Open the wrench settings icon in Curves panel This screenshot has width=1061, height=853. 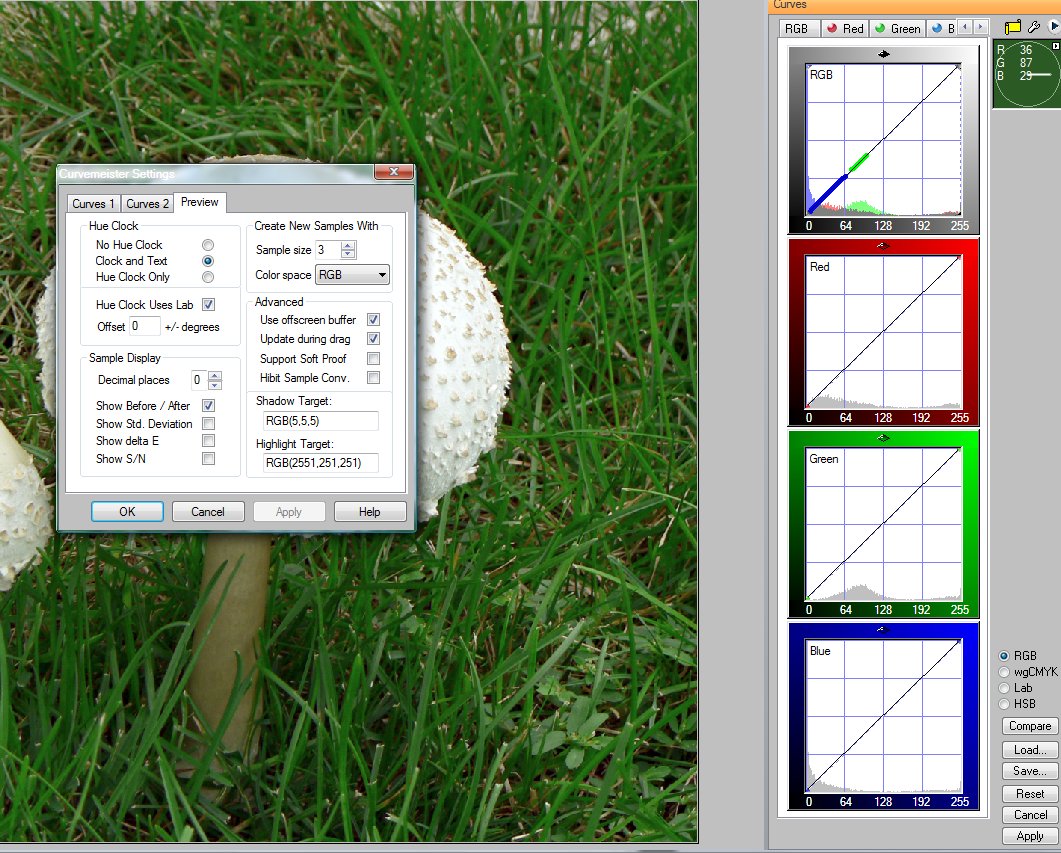coord(1033,28)
